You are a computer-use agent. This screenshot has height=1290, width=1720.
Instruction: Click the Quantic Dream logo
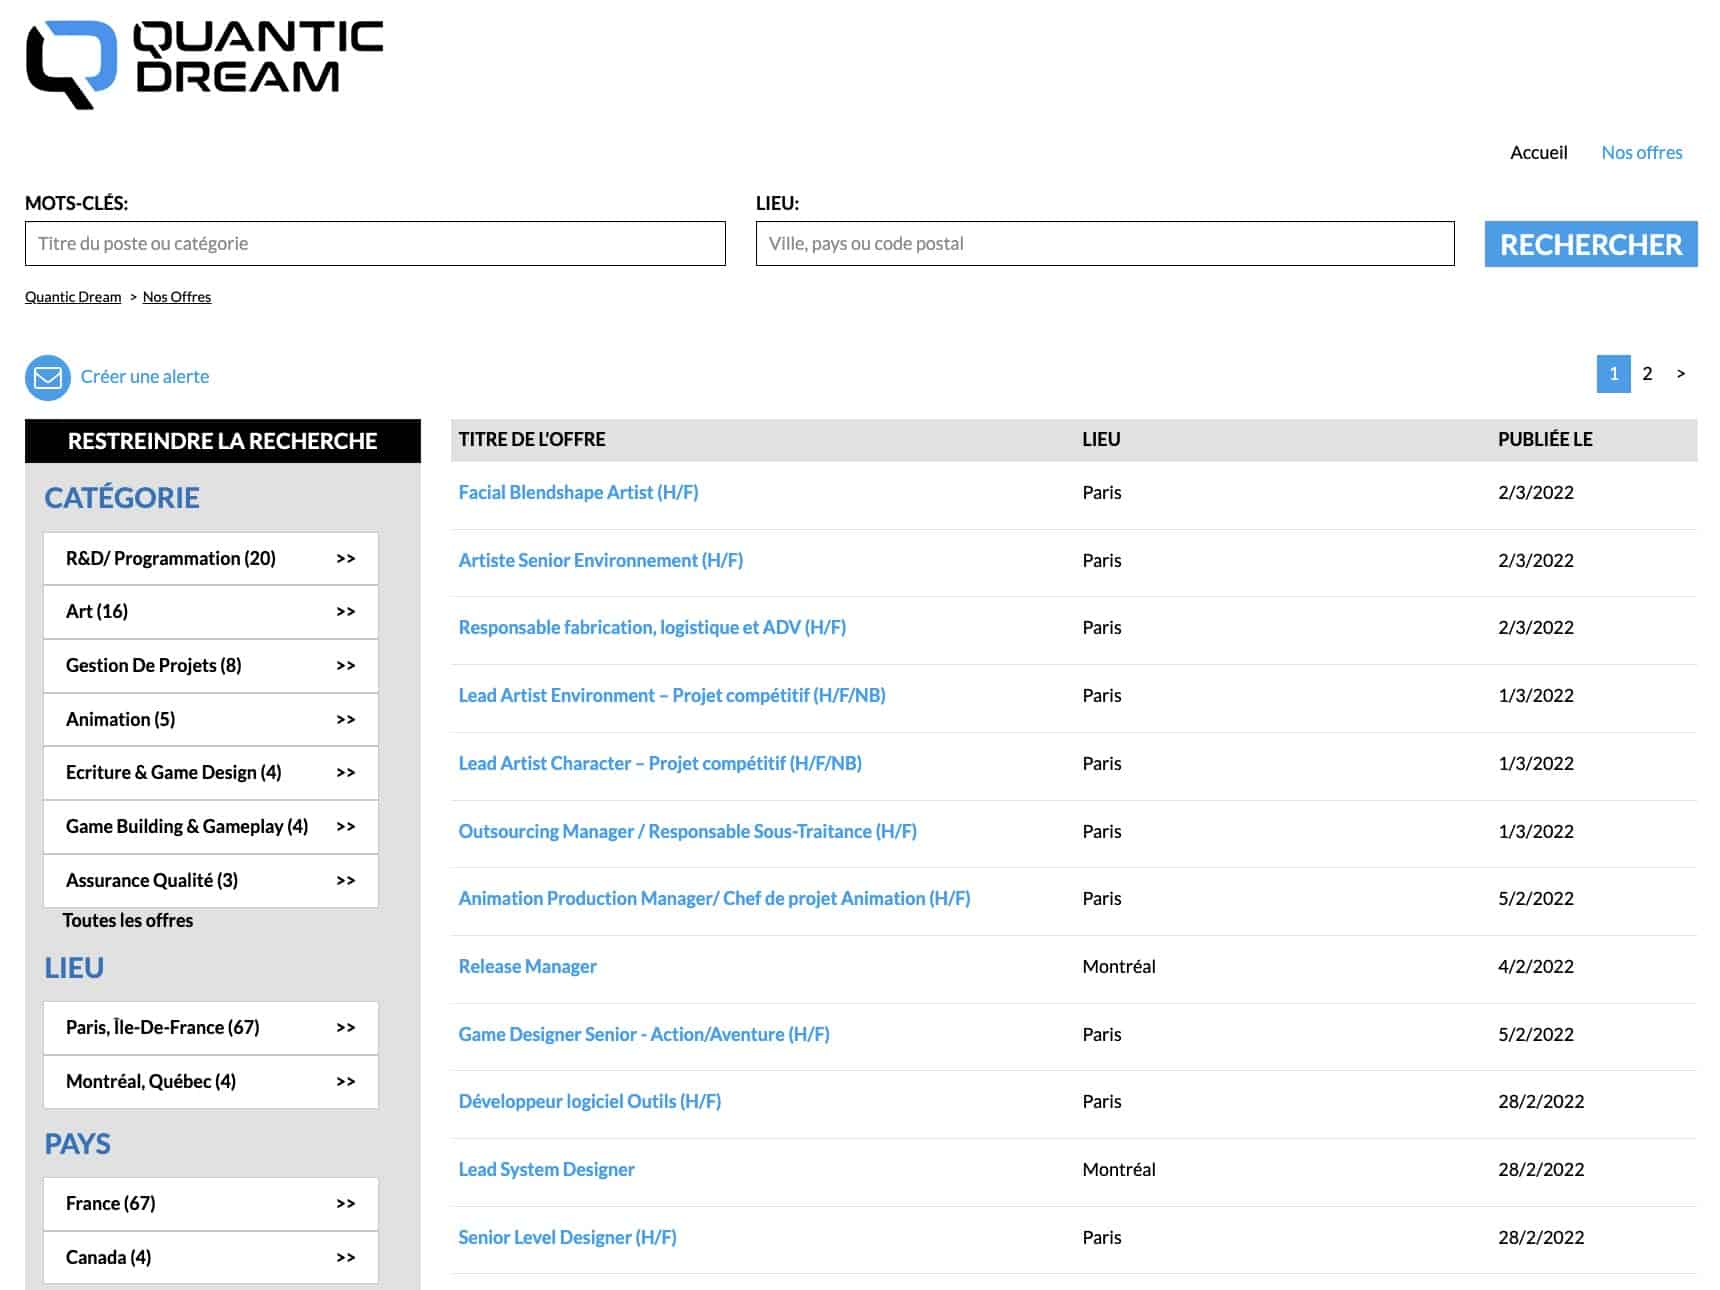pyautogui.click(x=204, y=62)
